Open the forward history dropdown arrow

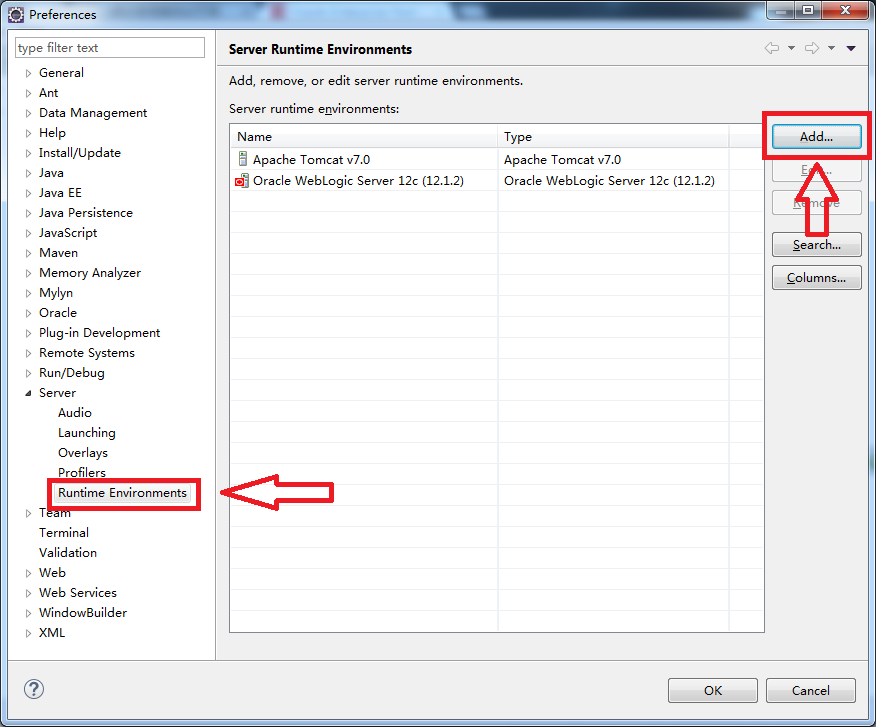click(x=831, y=48)
